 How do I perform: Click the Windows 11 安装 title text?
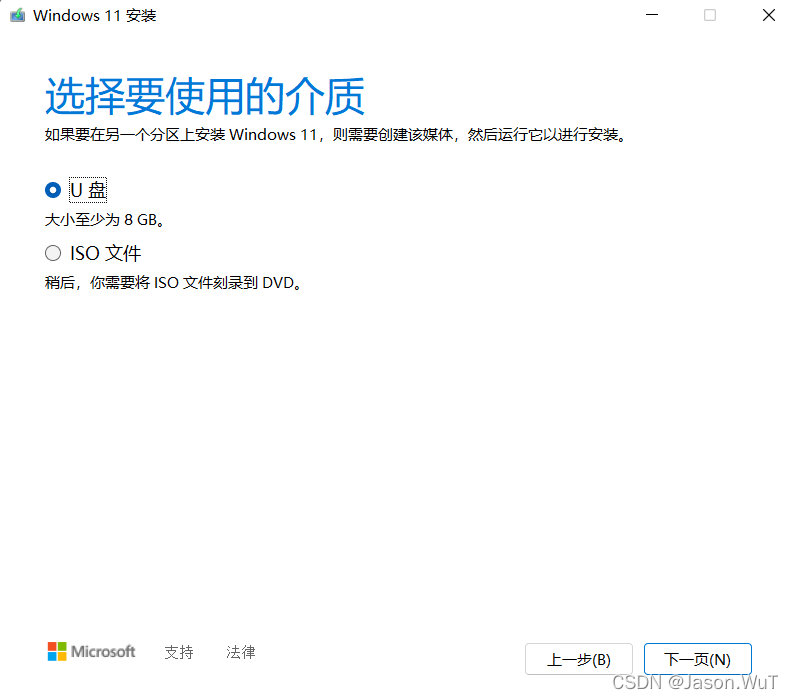click(x=95, y=16)
